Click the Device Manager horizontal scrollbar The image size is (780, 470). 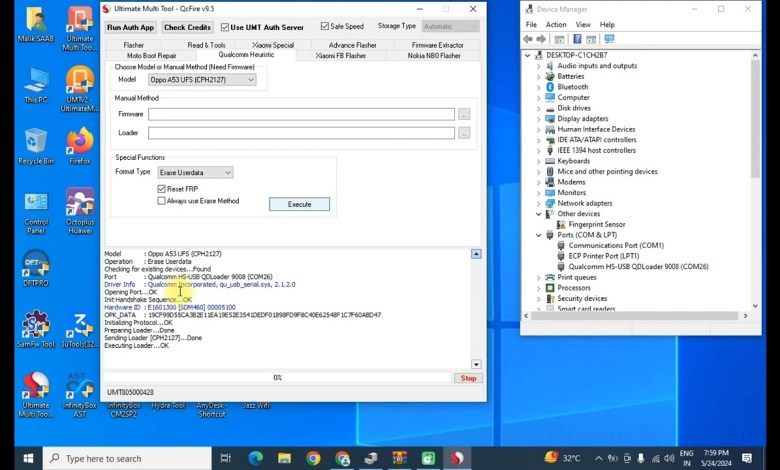coord(635,316)
